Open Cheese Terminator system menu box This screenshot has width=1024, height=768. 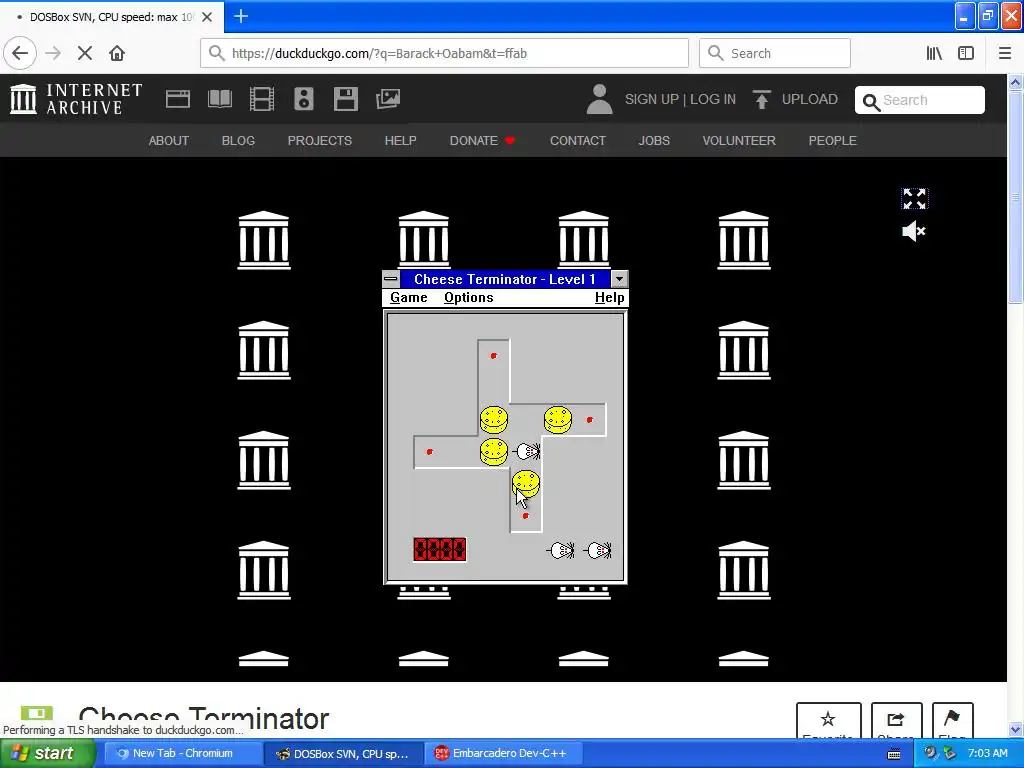pyautogui.click(x=391, y=280)
